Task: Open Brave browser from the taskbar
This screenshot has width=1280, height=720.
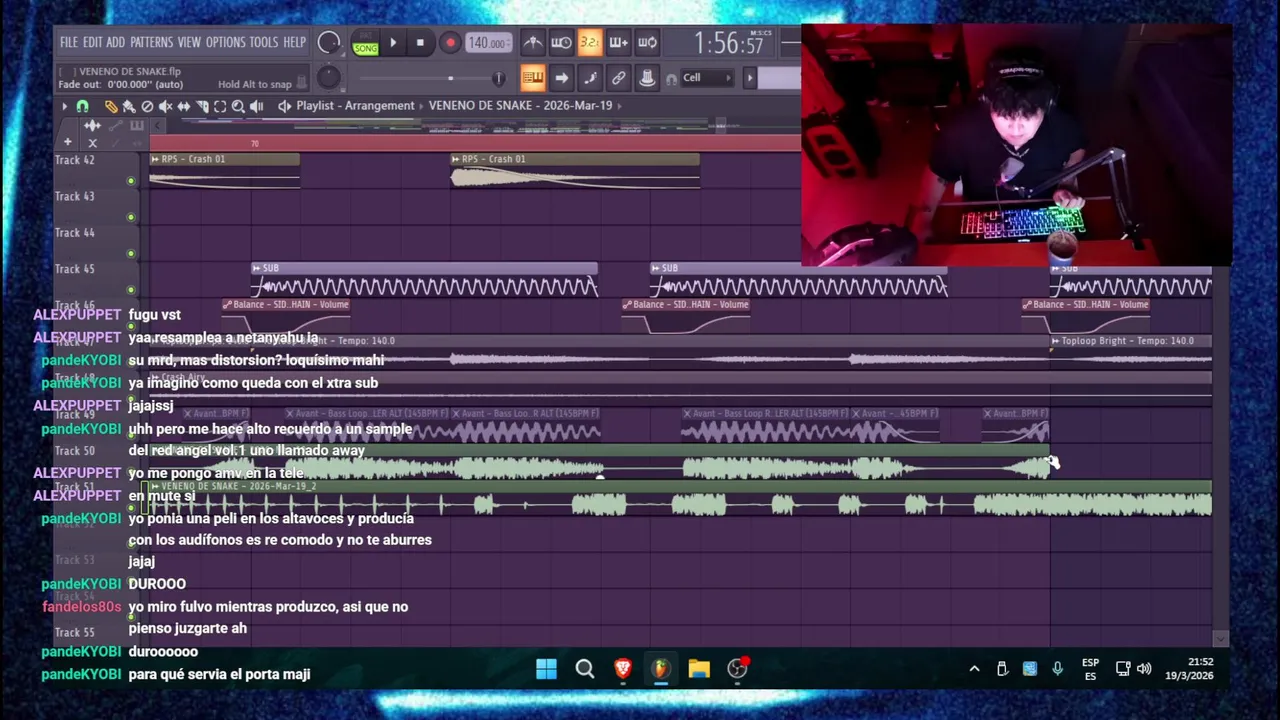Action: tap(623, 669)
